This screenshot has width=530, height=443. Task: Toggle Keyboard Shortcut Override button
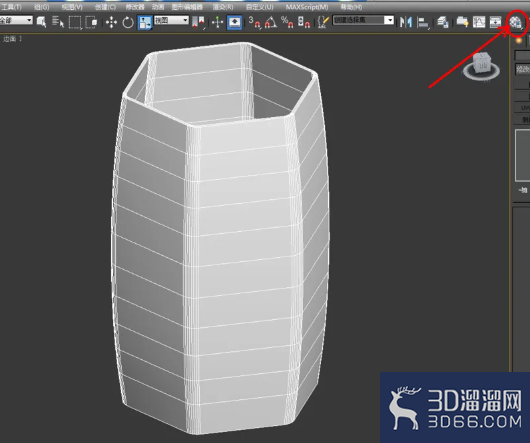click(x=235, y=23)
